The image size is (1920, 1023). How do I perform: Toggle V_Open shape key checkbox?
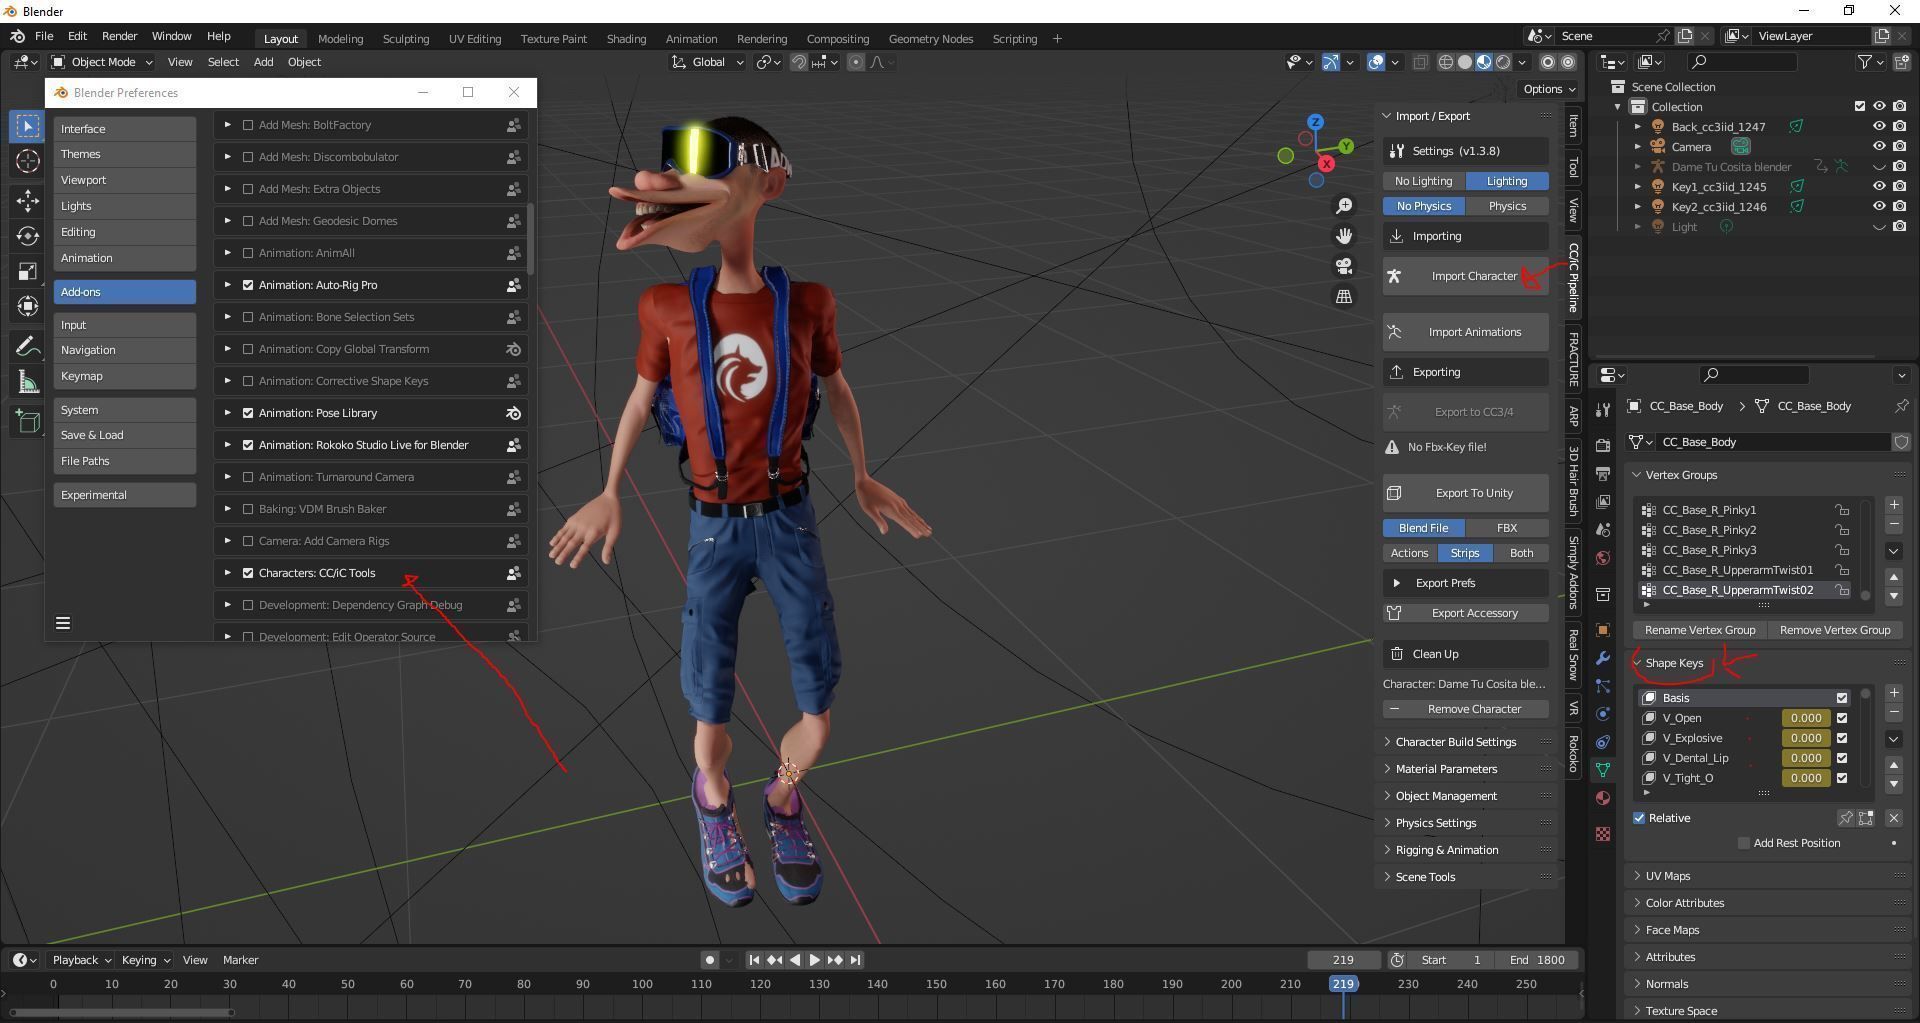tap(1842, 718)
